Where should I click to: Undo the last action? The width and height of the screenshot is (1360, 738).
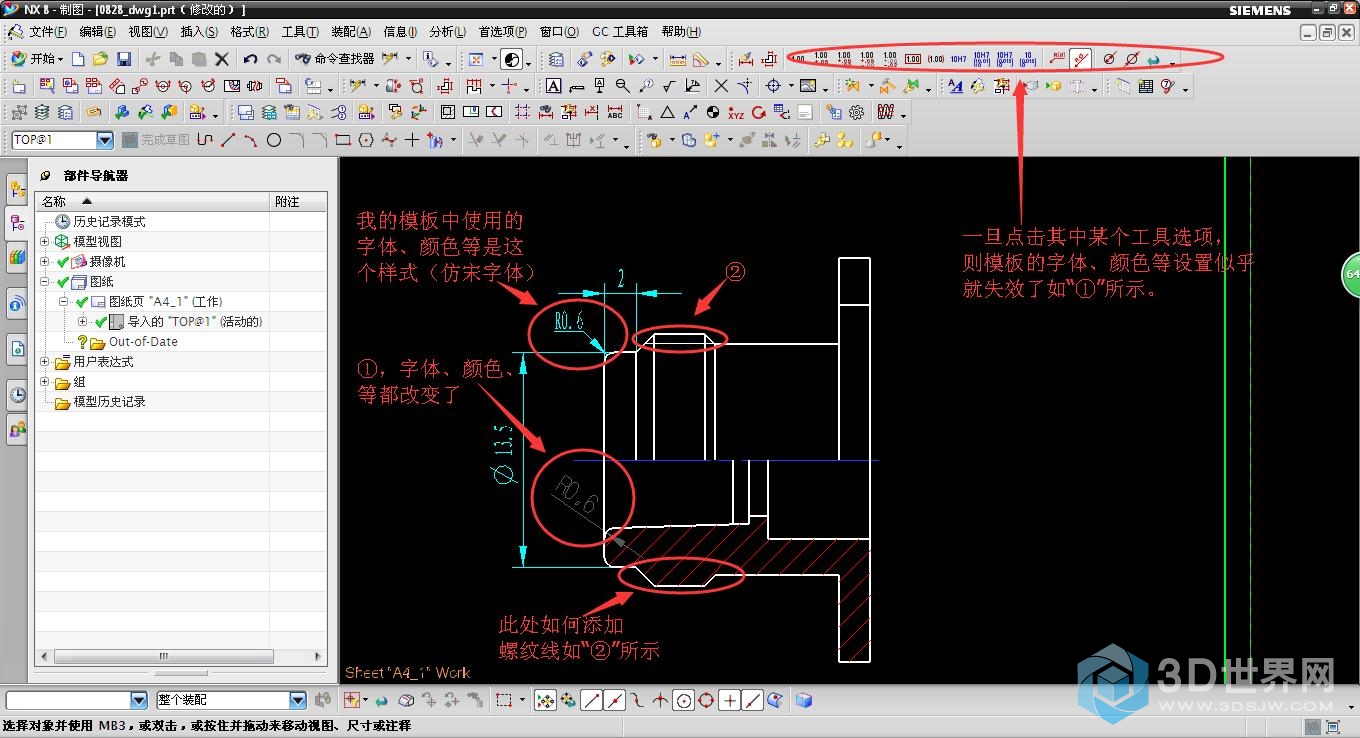click(x=250, y=59)
